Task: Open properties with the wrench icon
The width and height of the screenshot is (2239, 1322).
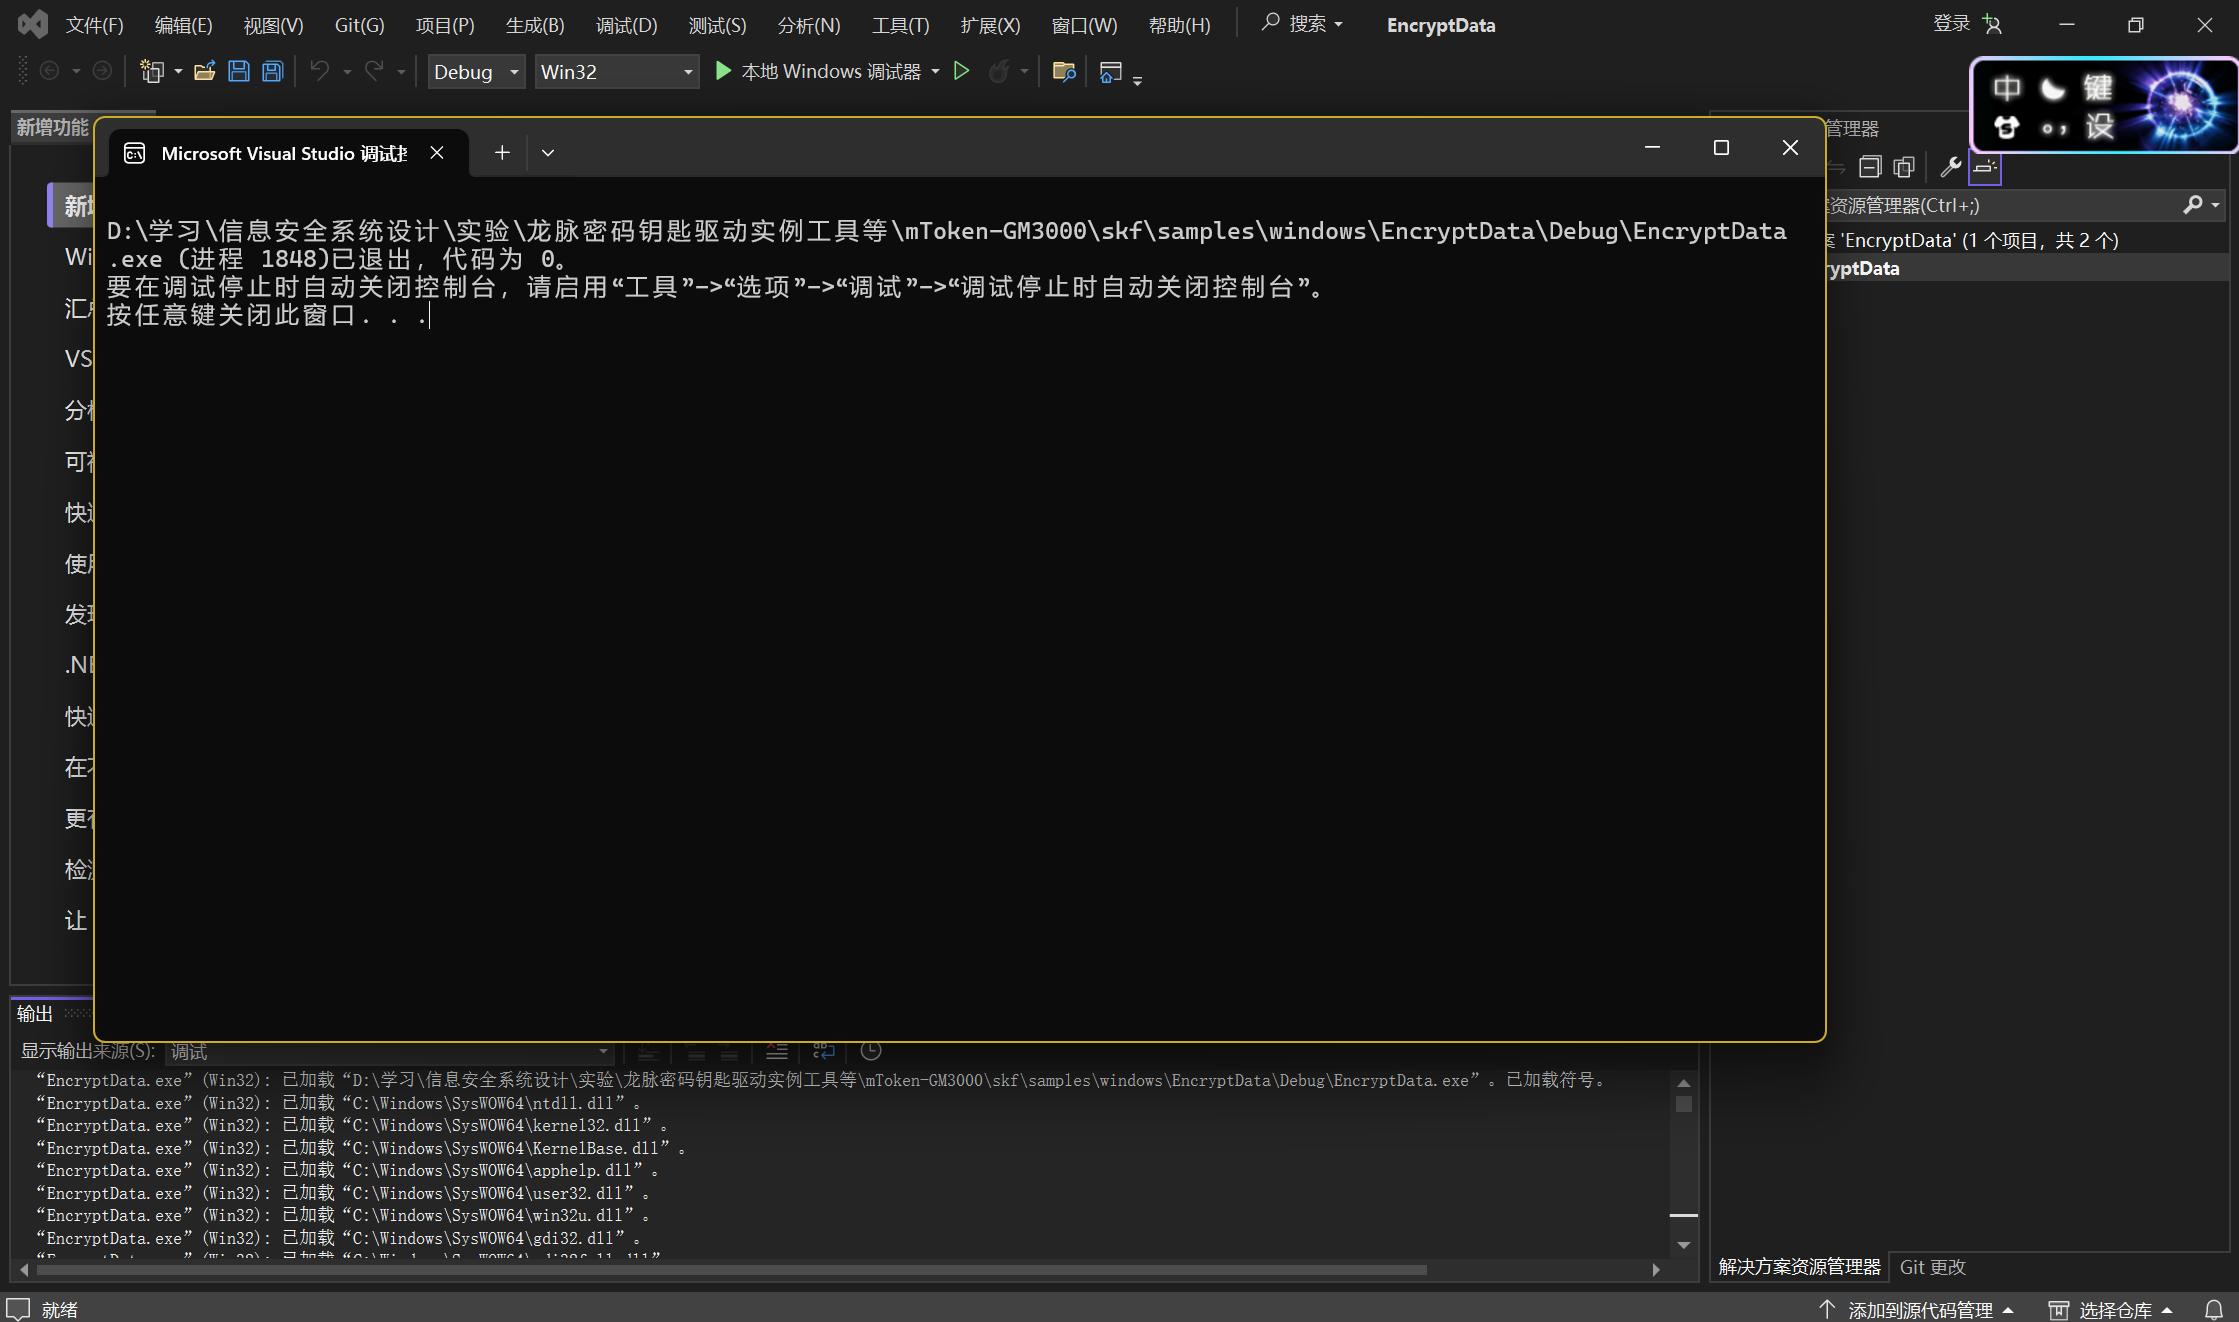Action: pyautogui.click(x=1949, y=167)
